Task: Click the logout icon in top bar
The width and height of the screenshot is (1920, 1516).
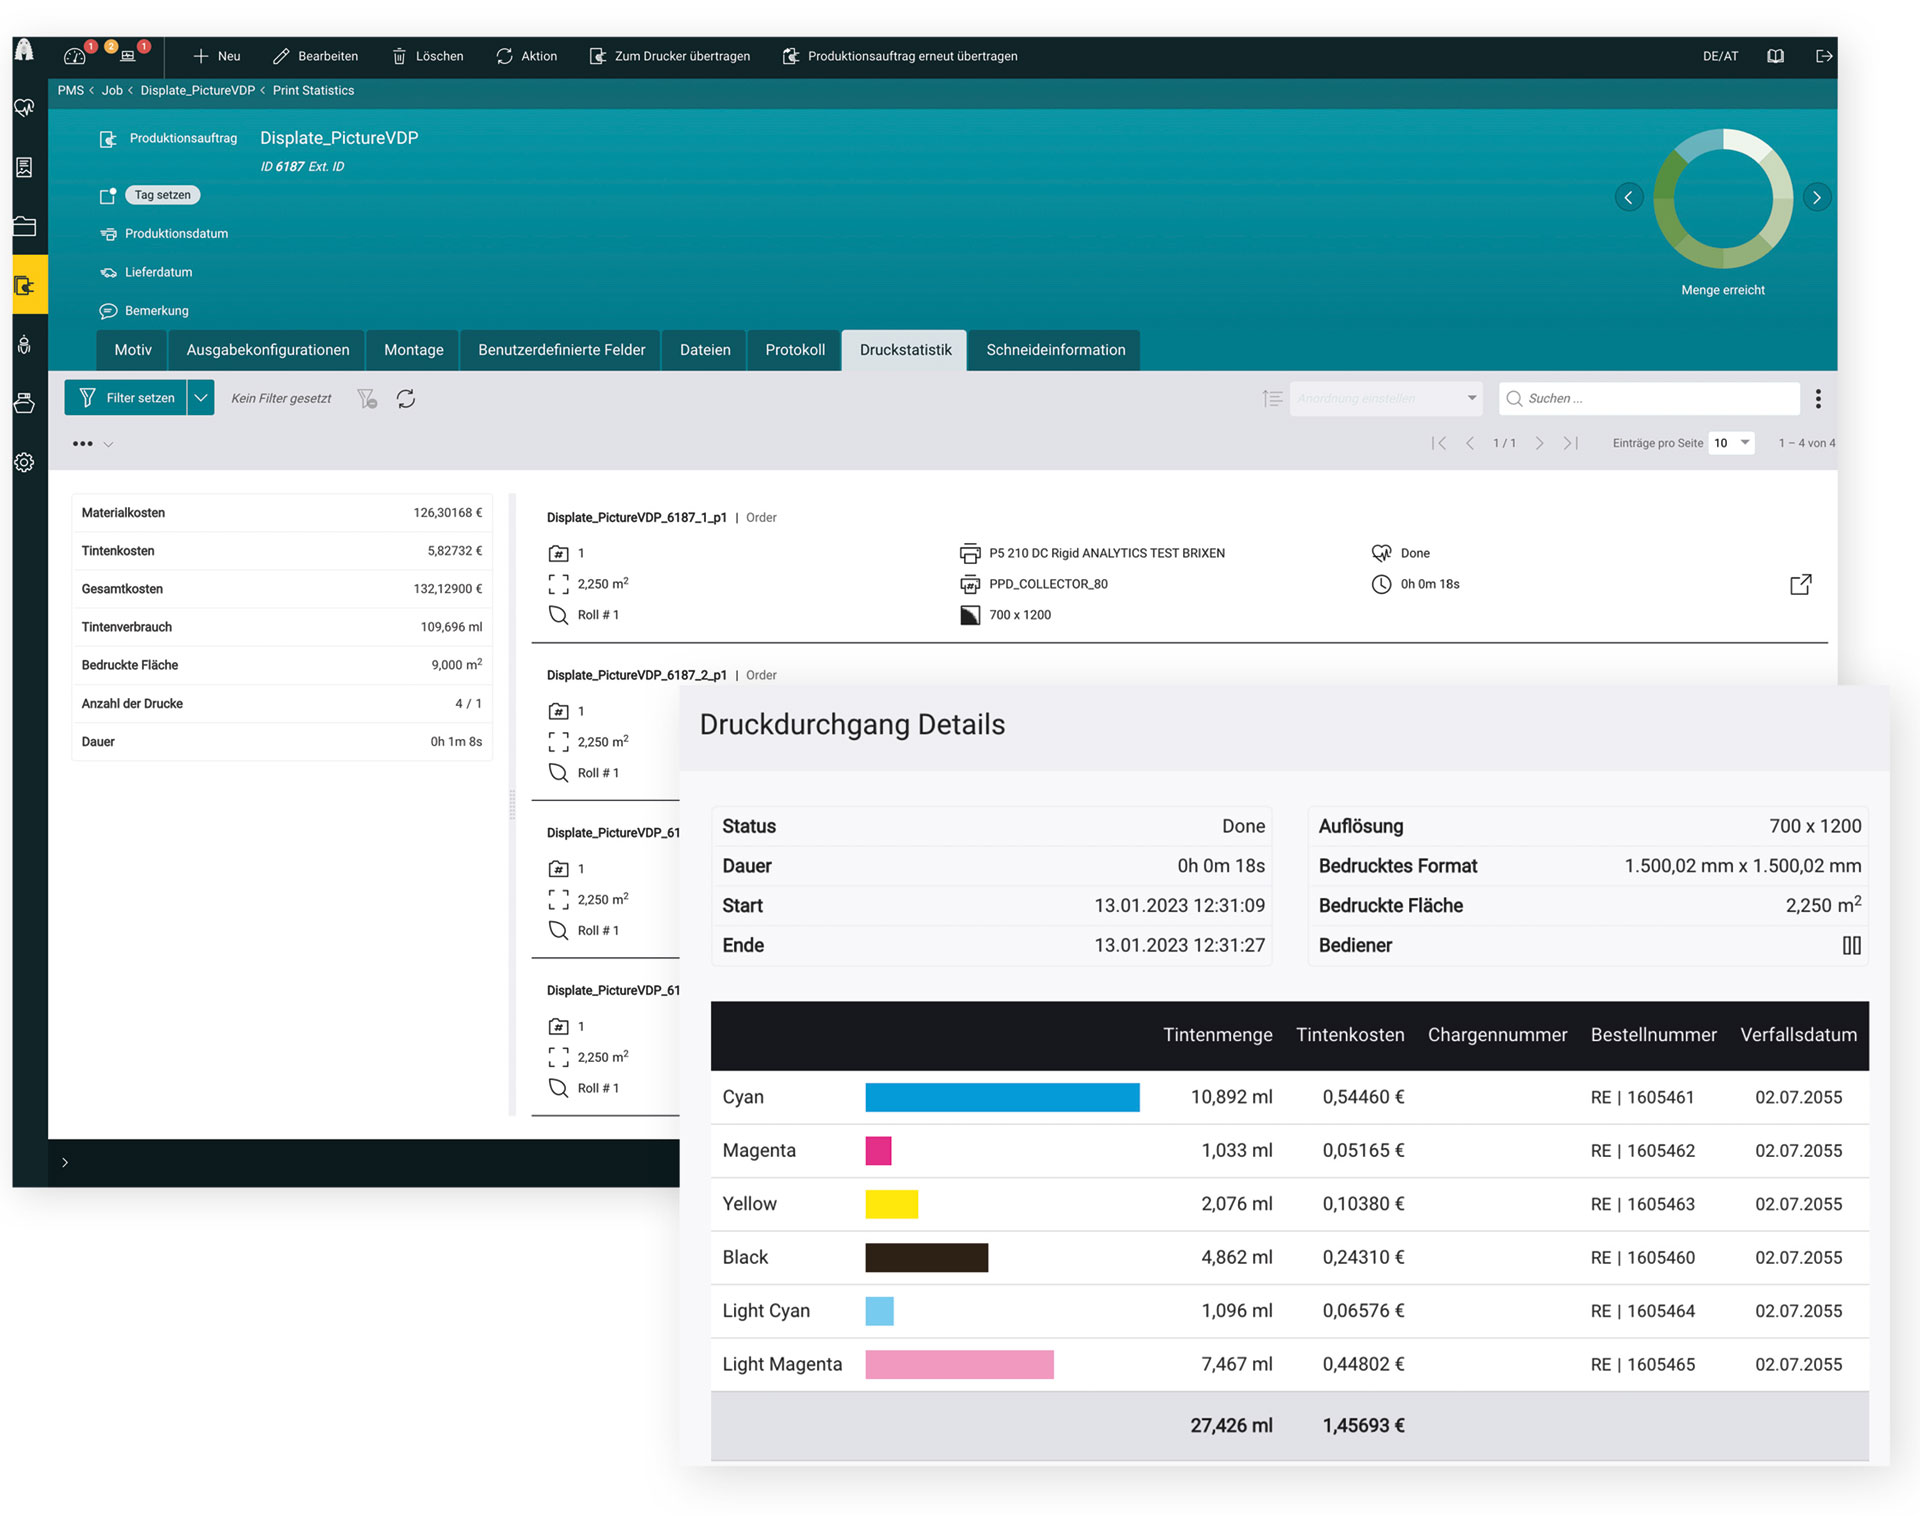Action: click(x=1824, y=56)
